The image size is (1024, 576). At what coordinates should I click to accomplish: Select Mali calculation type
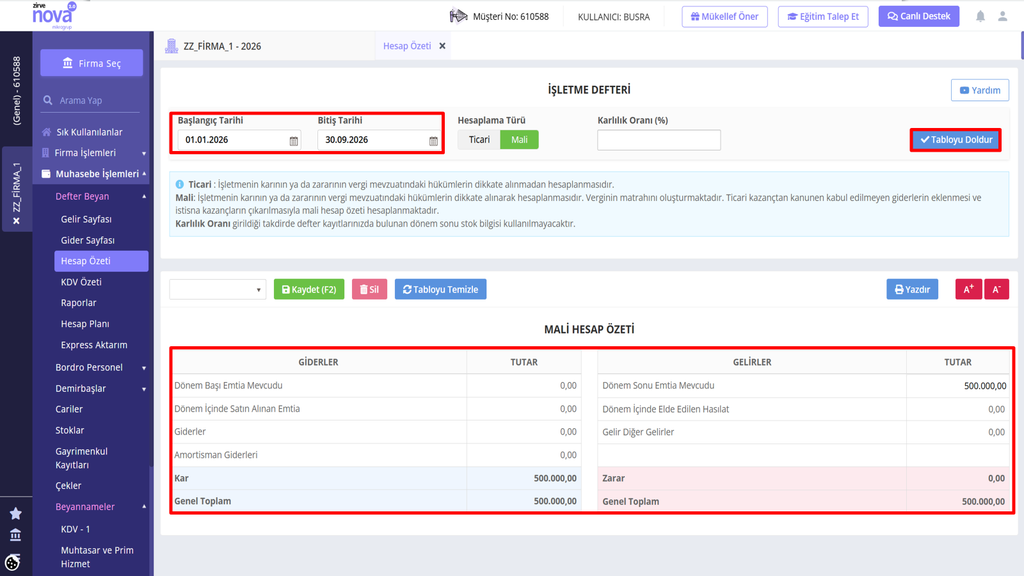pos(519,140)
